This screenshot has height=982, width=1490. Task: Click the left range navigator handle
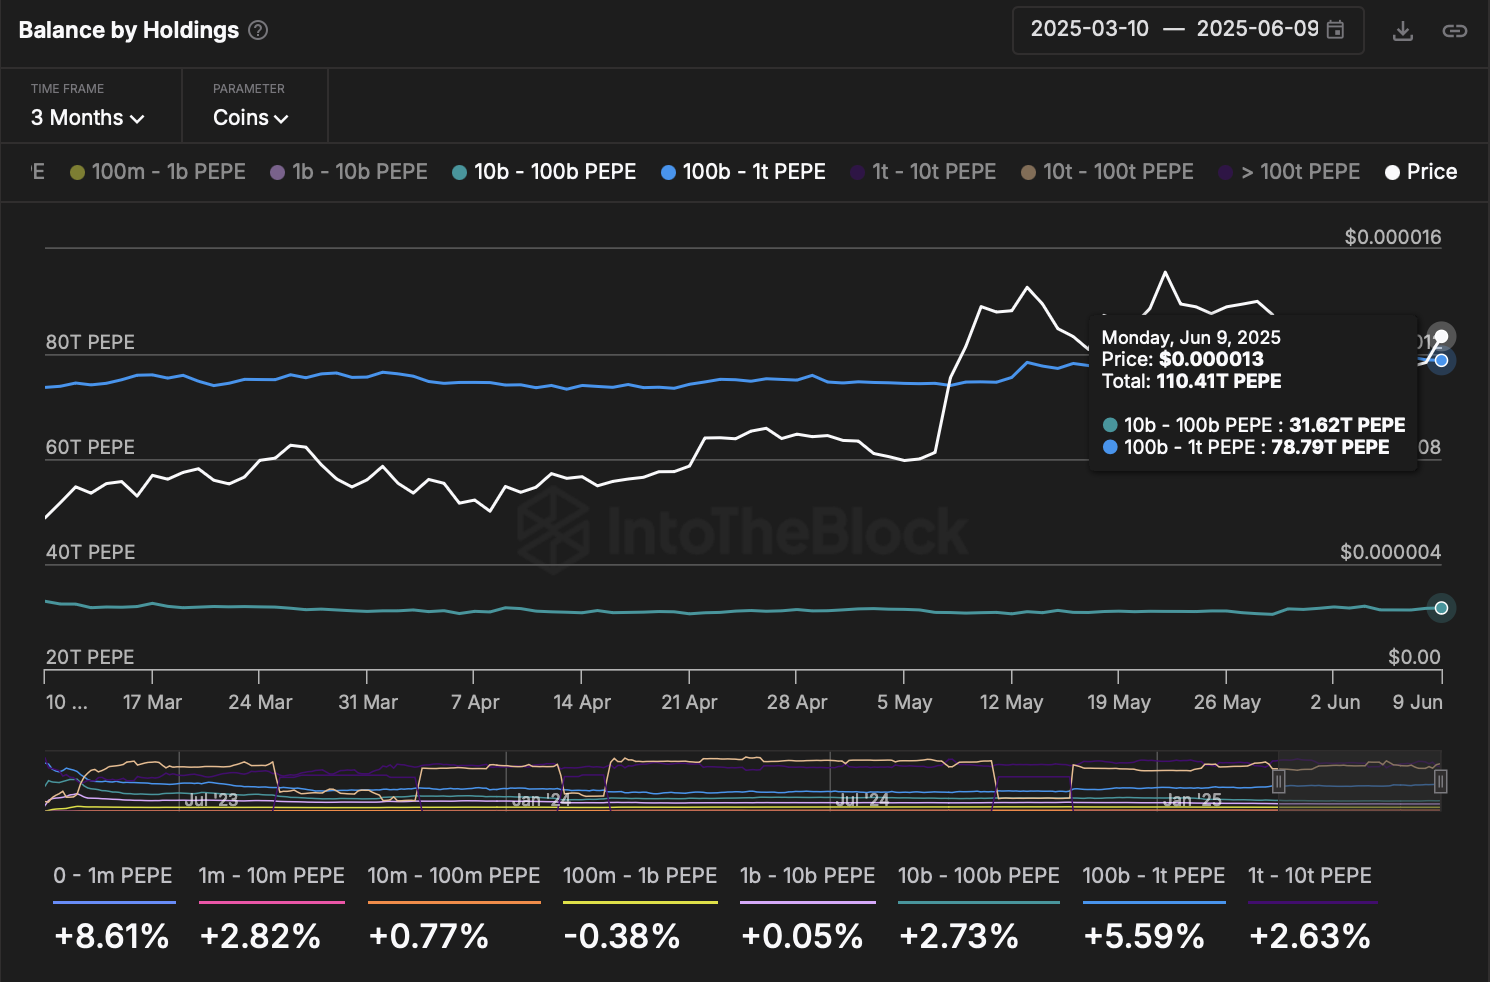(1278, 781)
